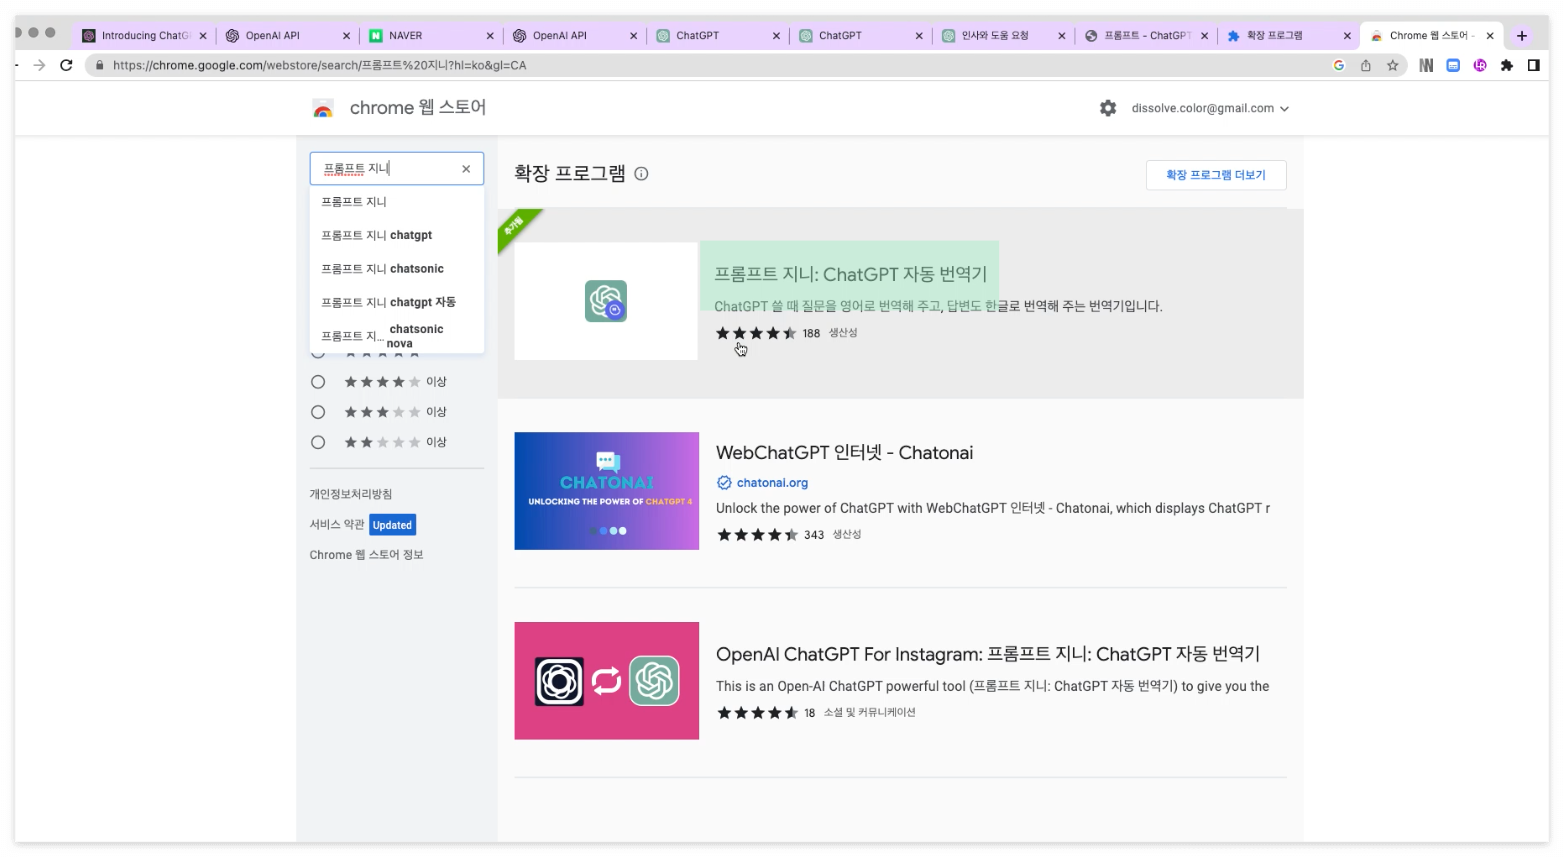Open WebChatGPT 인터넷 - Chatonai result title

click(844, 453)
